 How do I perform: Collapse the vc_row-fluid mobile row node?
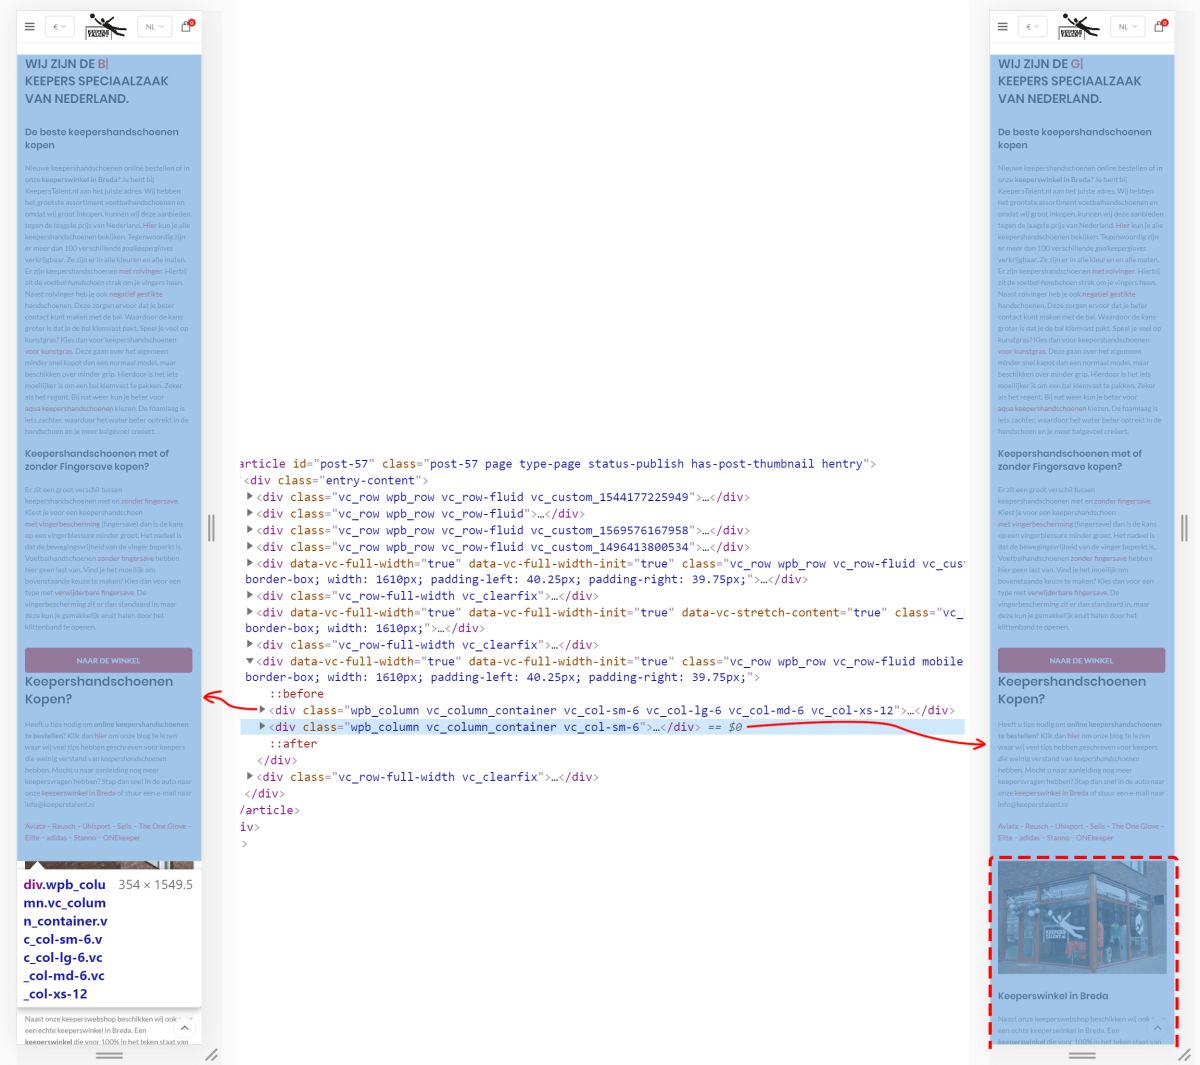point(250,661)
